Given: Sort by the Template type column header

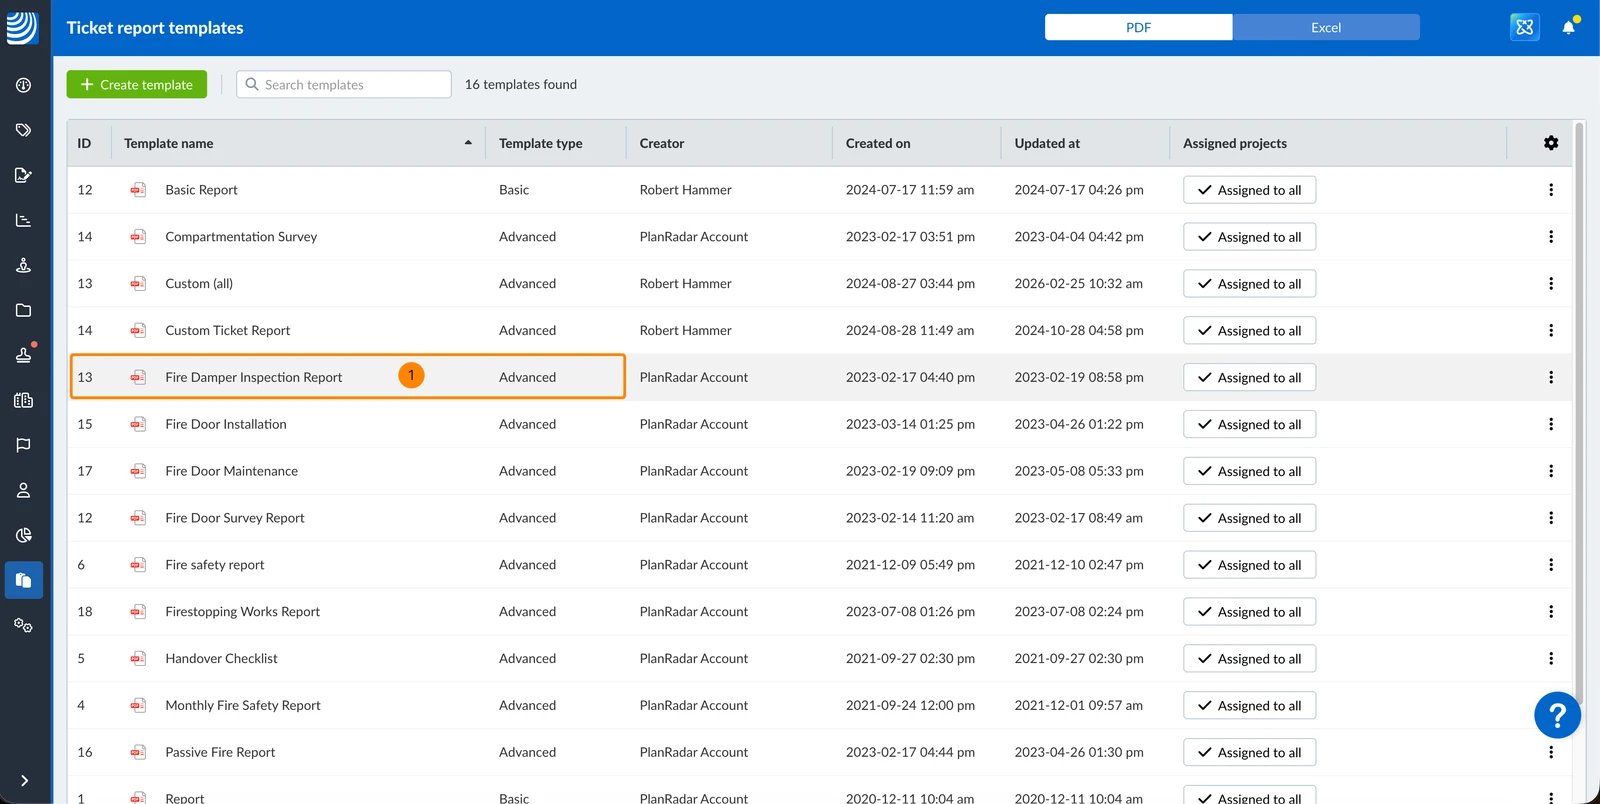Looking at the screenshot, I should click(540, 143).
